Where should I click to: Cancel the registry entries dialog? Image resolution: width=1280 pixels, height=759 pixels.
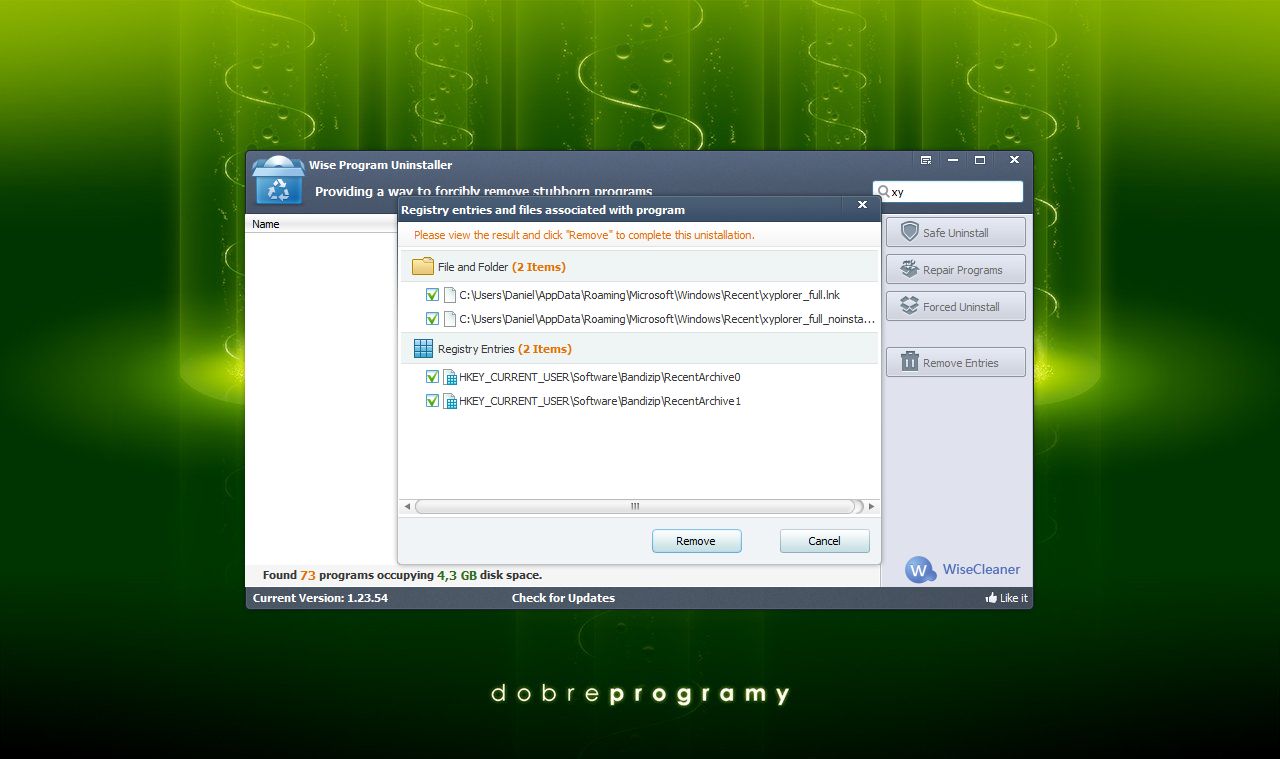824,541
